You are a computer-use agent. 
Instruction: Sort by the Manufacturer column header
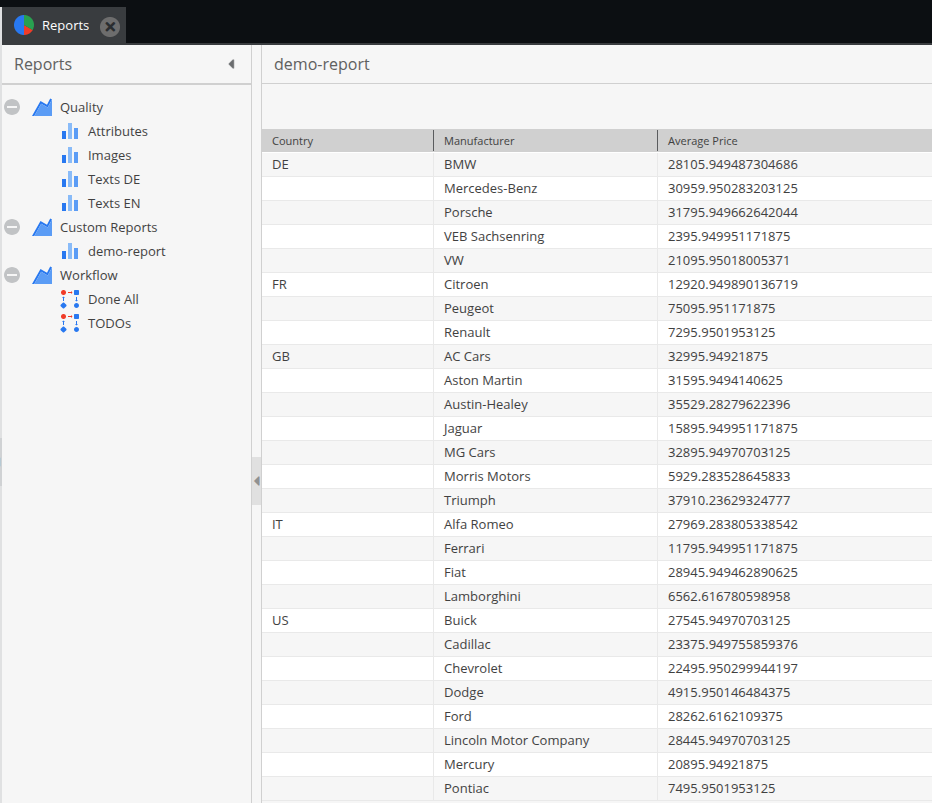click(546, 141)
